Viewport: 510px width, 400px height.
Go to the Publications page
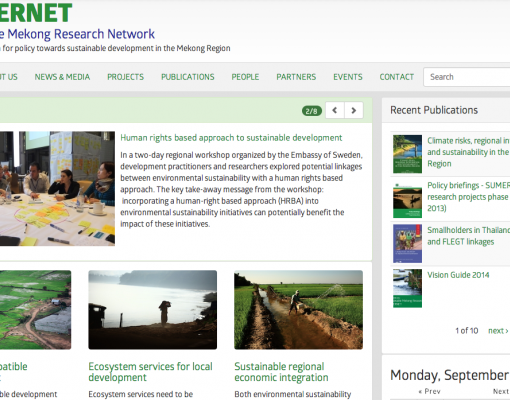point(188,77)
